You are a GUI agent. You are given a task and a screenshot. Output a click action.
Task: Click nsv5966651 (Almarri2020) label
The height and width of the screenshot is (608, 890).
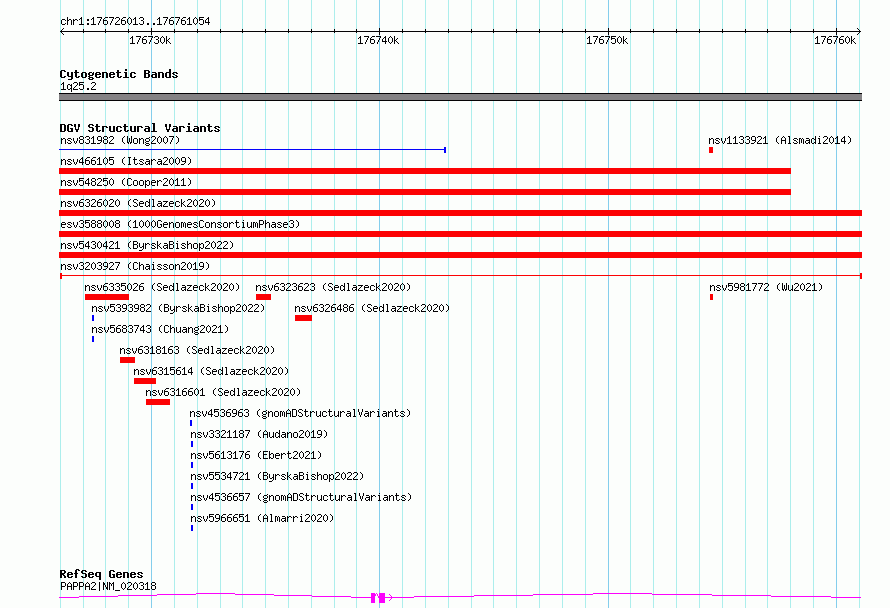pos(262,518)
